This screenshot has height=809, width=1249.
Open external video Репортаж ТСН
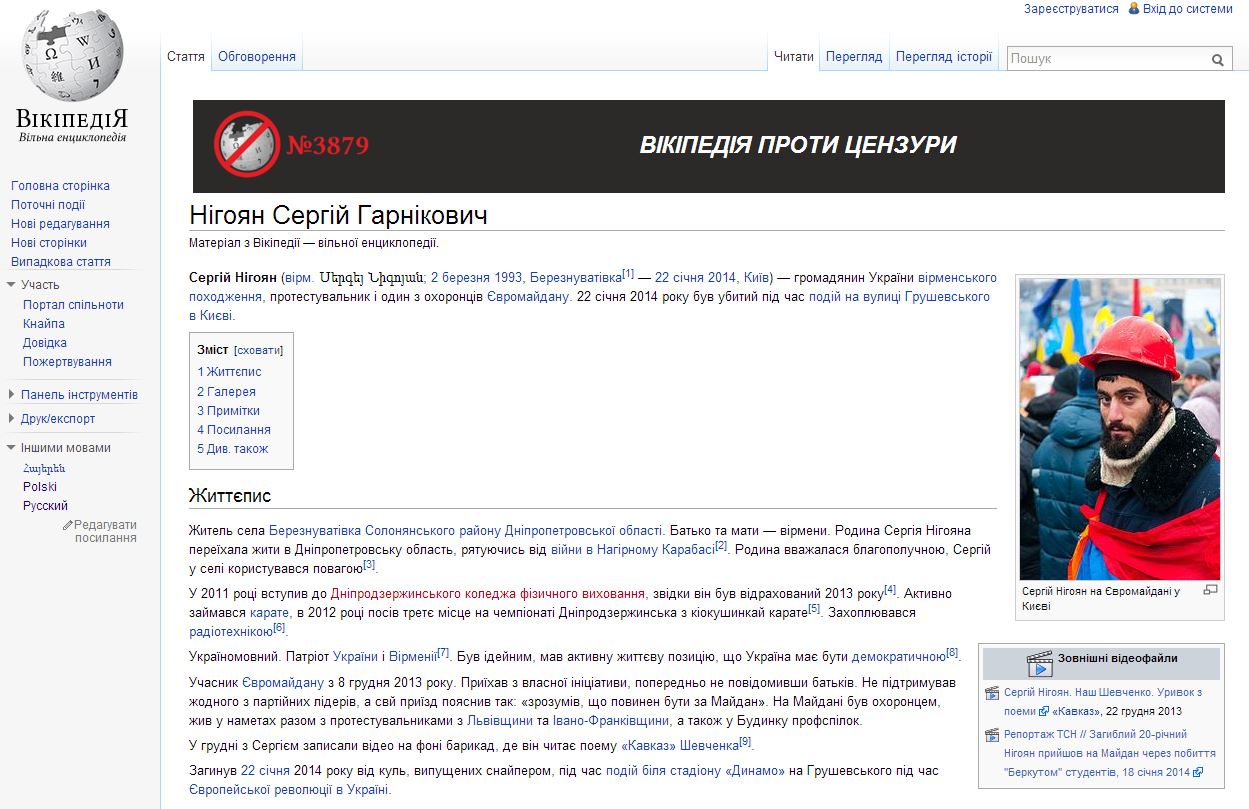1110,752
